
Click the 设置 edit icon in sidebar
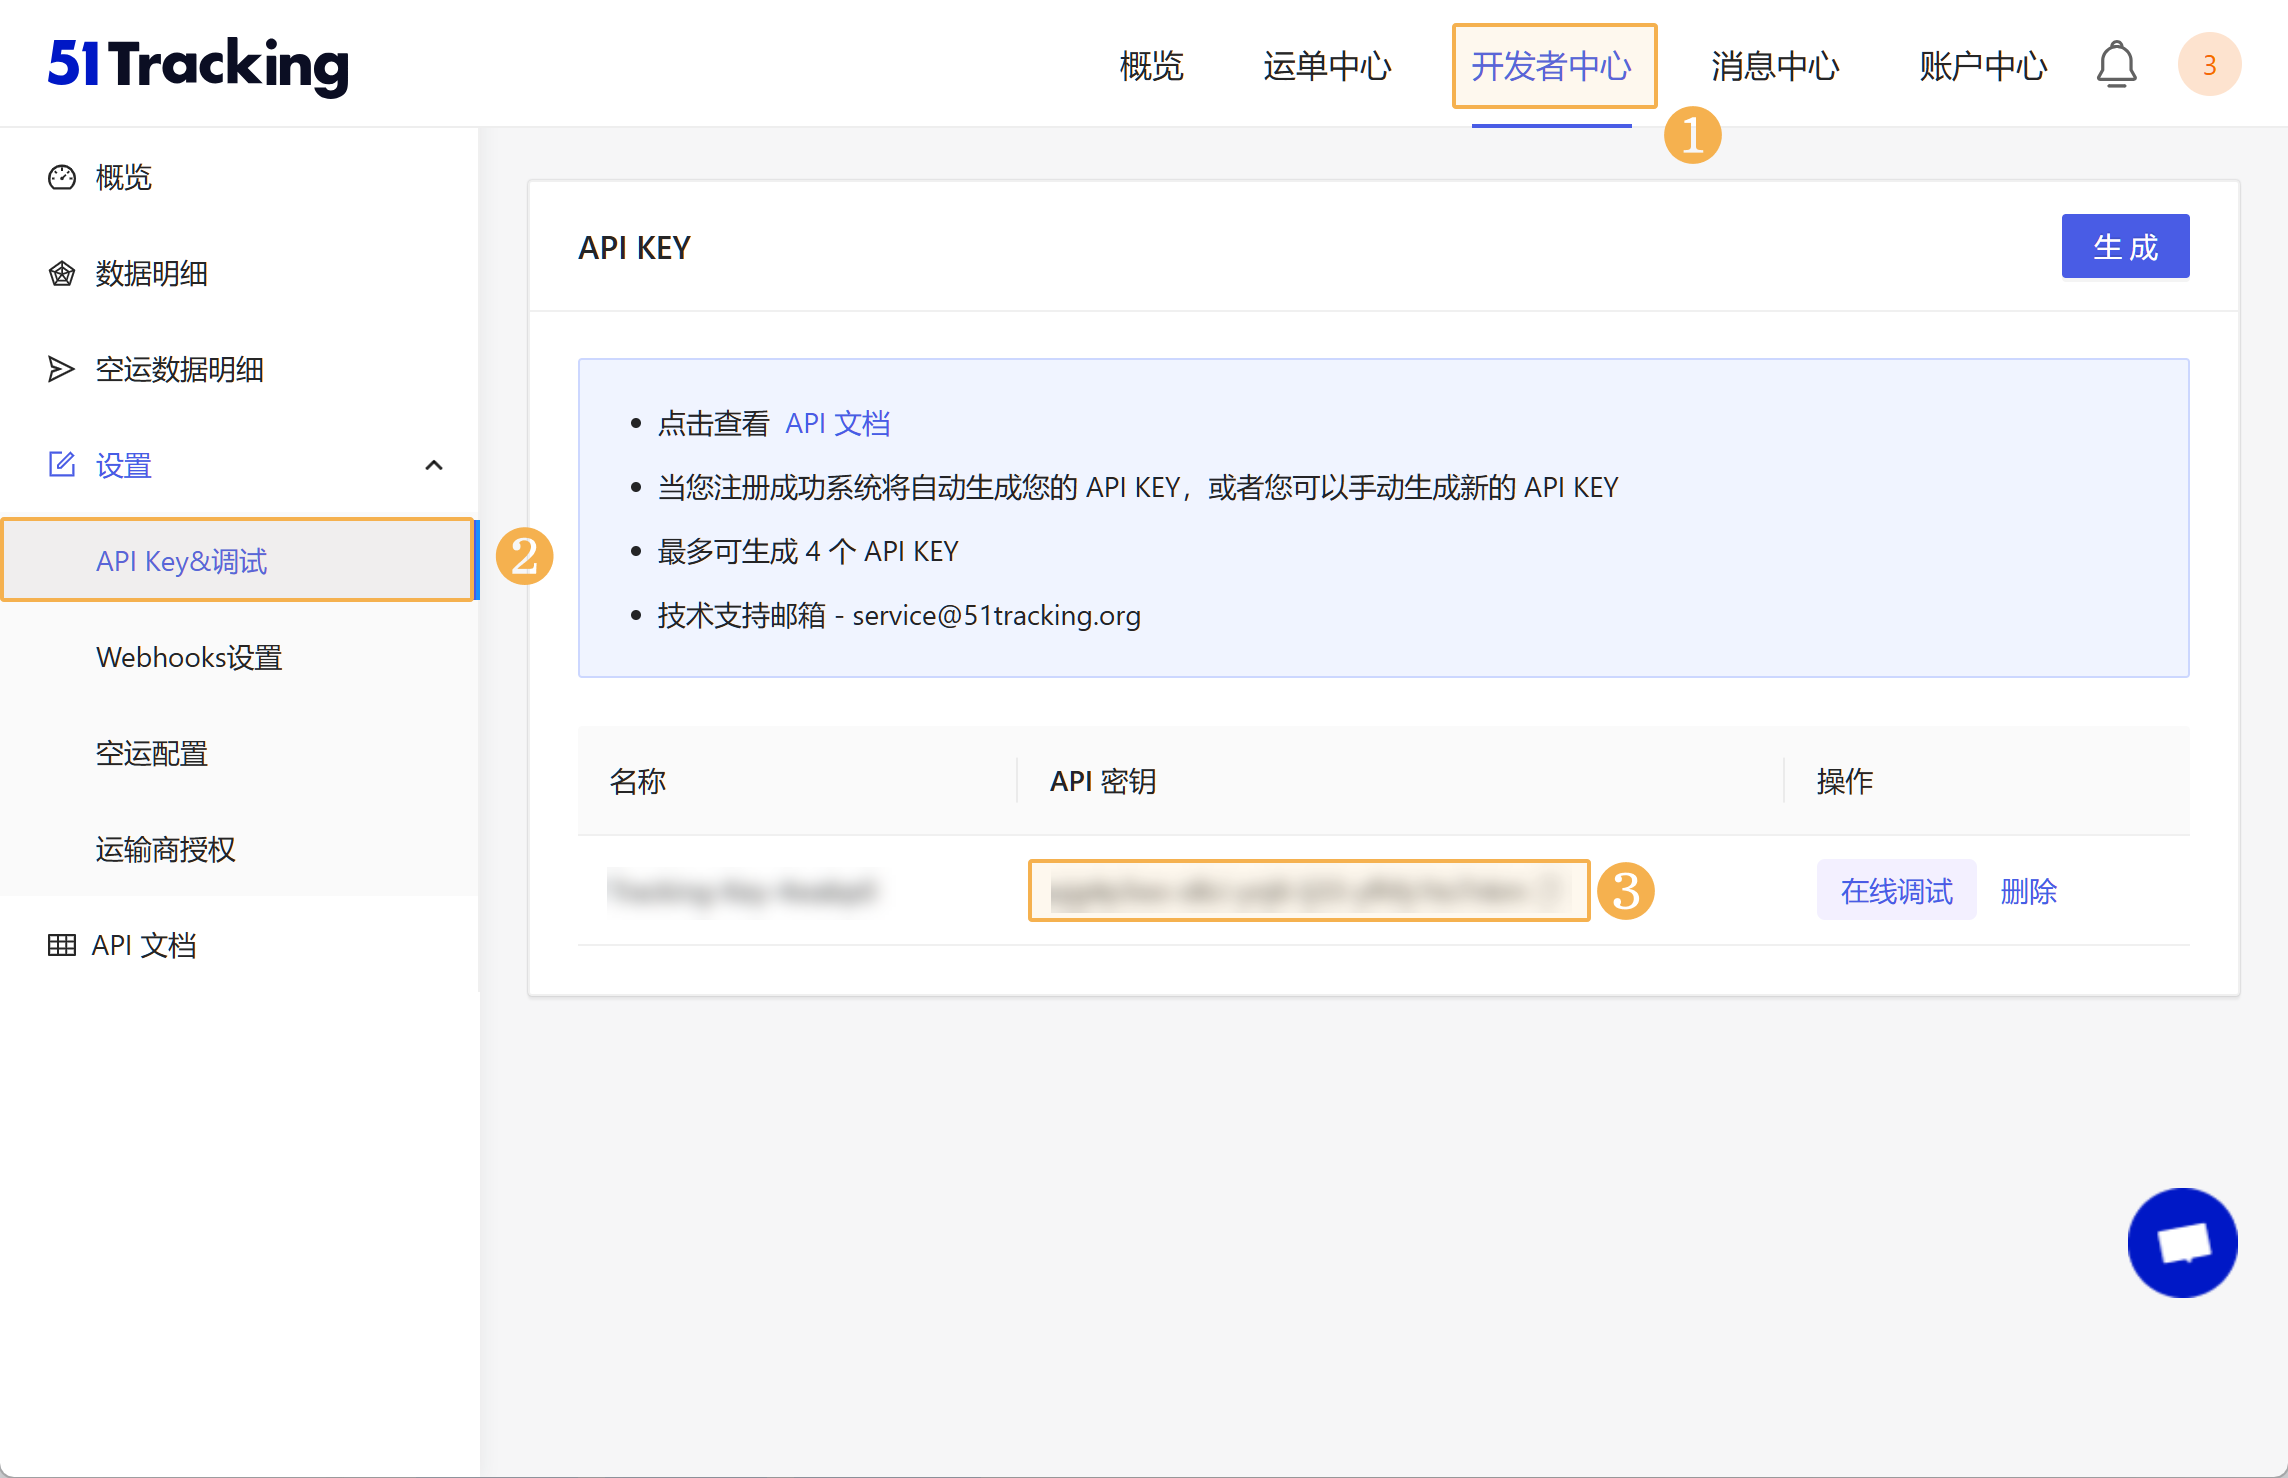tap(62, 465)
